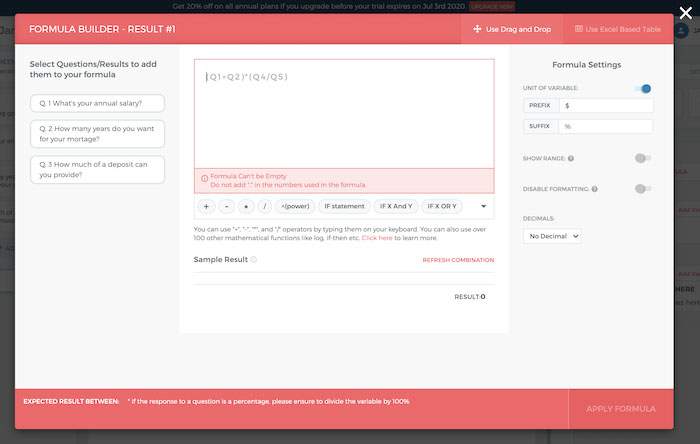Insert the IF X OR Y function
The width and height of the screenshot is (700, 444).
point(442,206)
